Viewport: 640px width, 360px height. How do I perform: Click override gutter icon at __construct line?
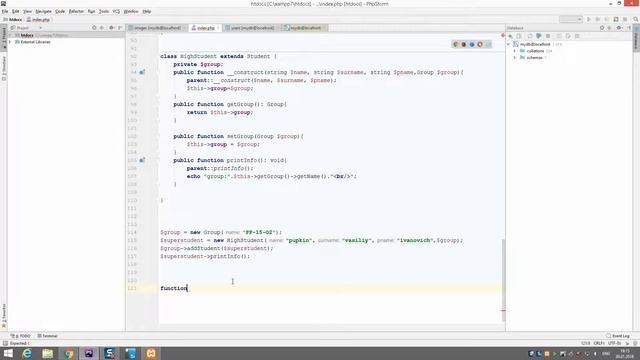(x=142, y=72)
